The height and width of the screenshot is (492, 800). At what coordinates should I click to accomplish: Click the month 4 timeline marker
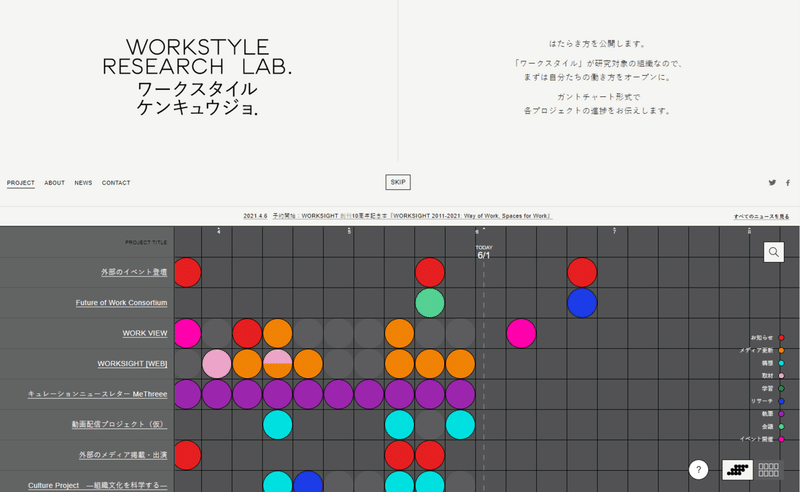point(219,232)
